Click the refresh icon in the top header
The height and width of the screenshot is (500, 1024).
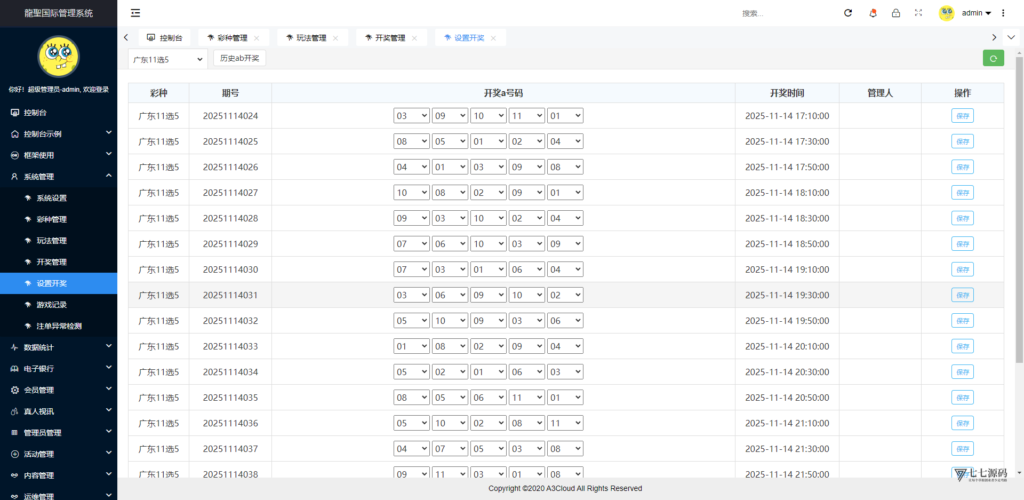tap(848, 13)
